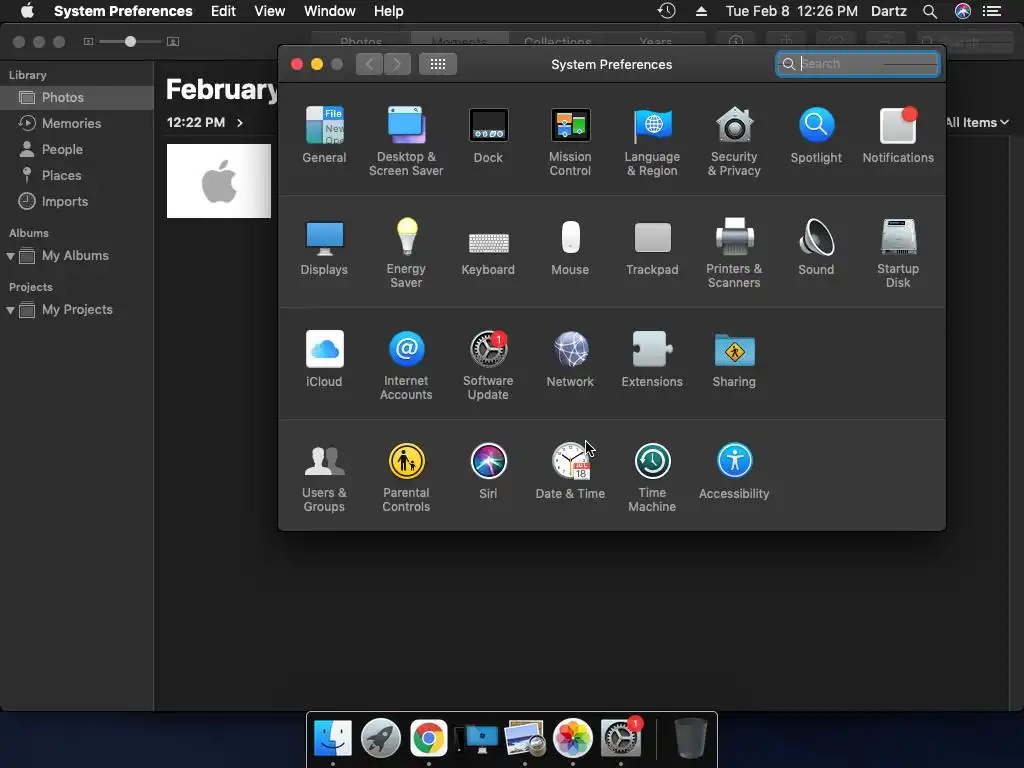Open Notifications preferences

coord(898,135)
